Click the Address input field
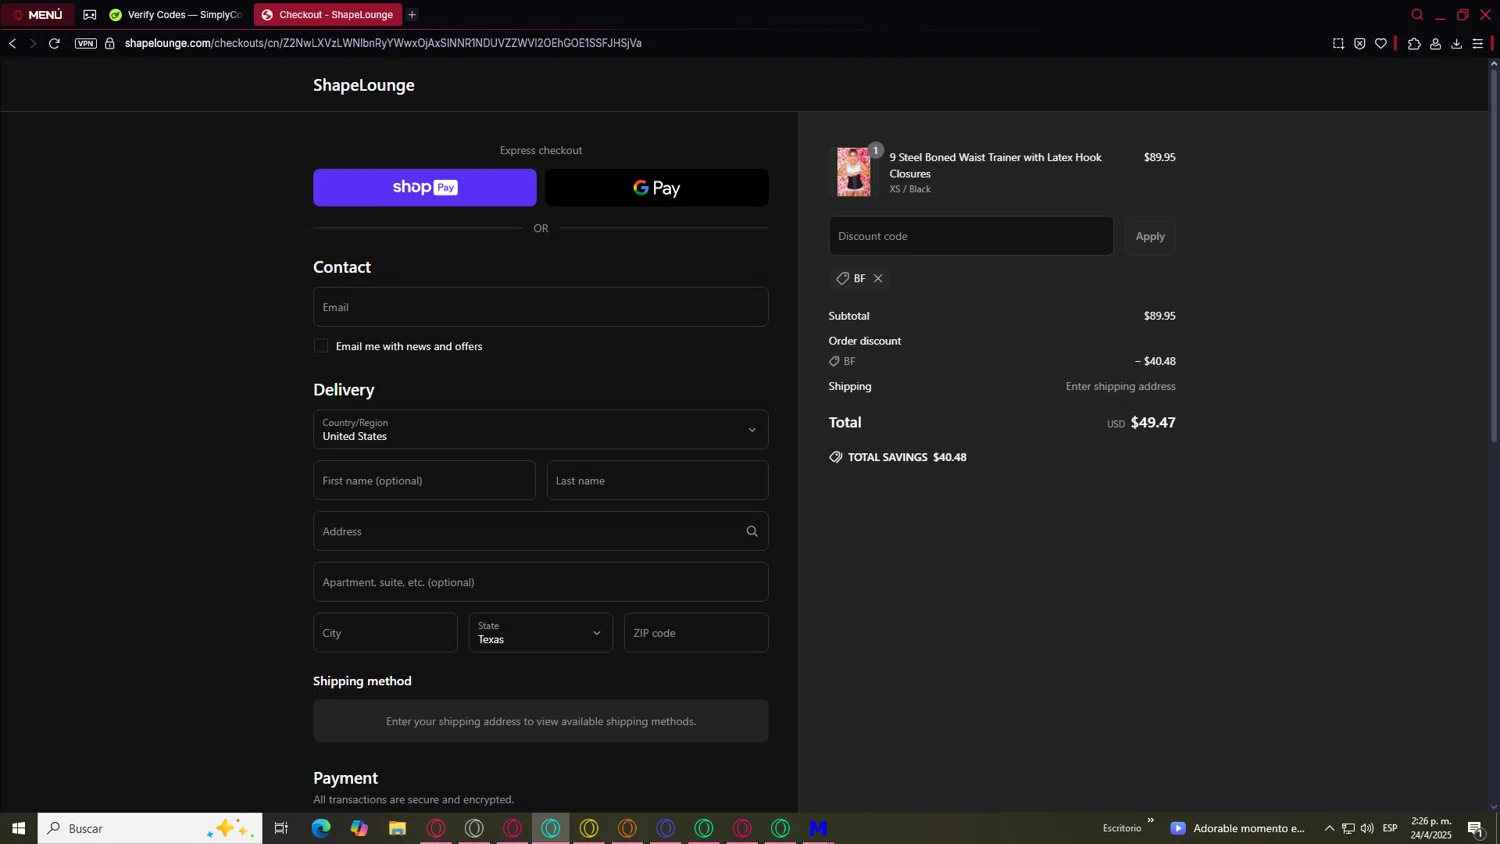 541,532
